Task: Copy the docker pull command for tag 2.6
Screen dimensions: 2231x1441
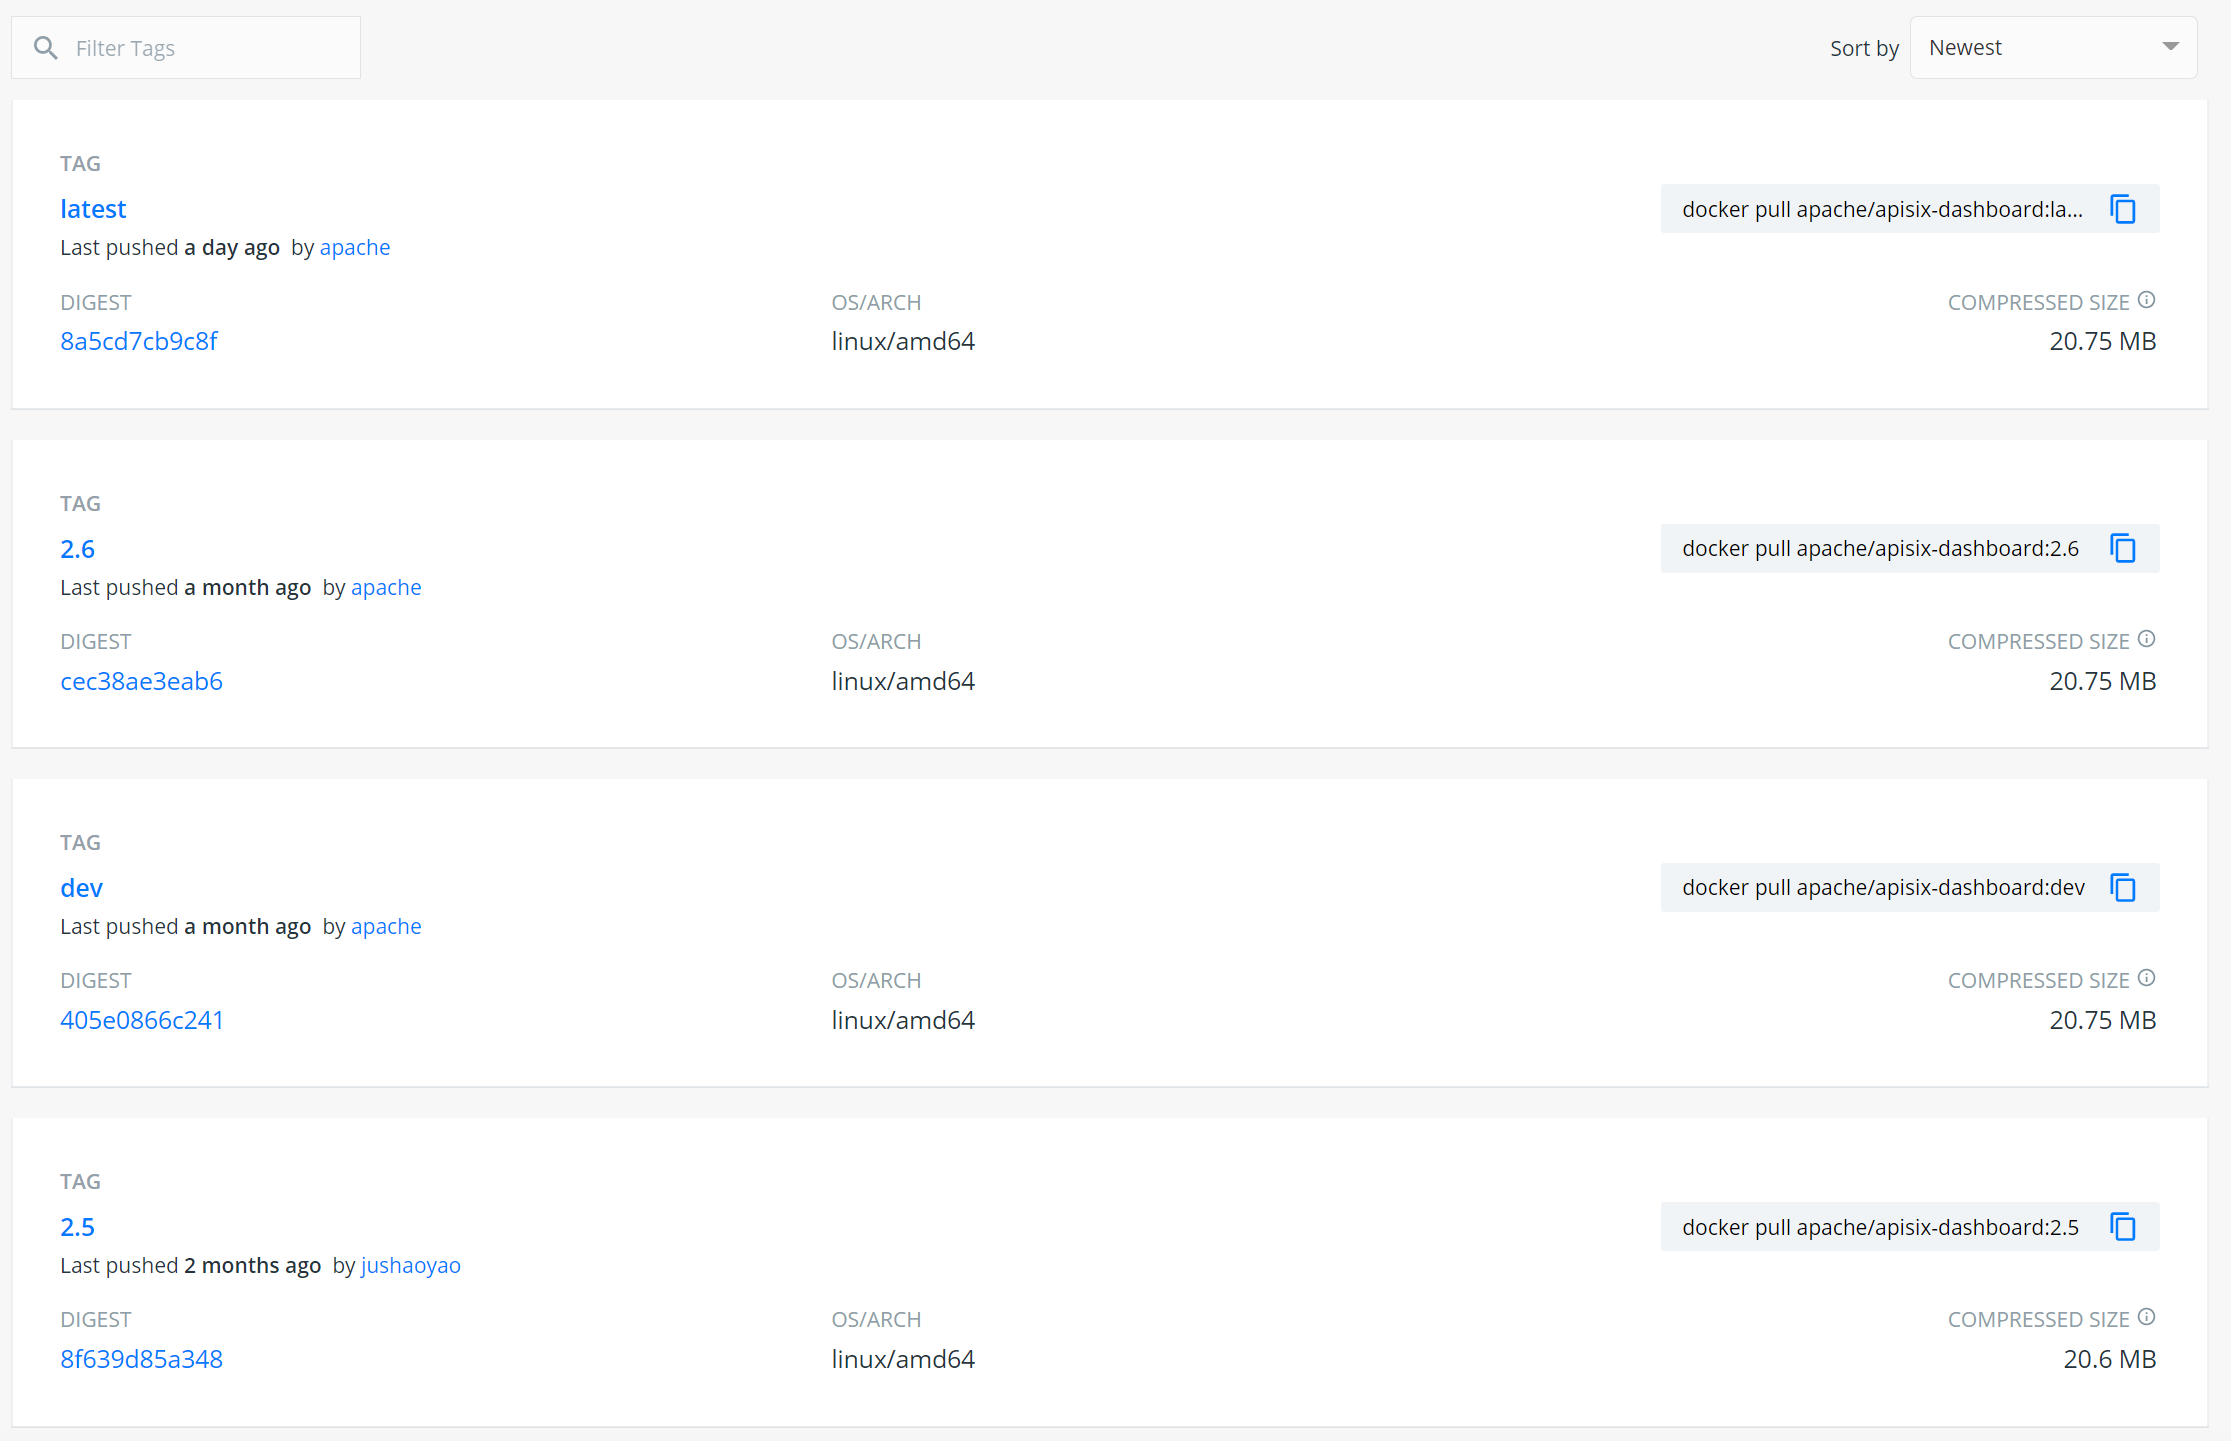Action: point(2122,548)
